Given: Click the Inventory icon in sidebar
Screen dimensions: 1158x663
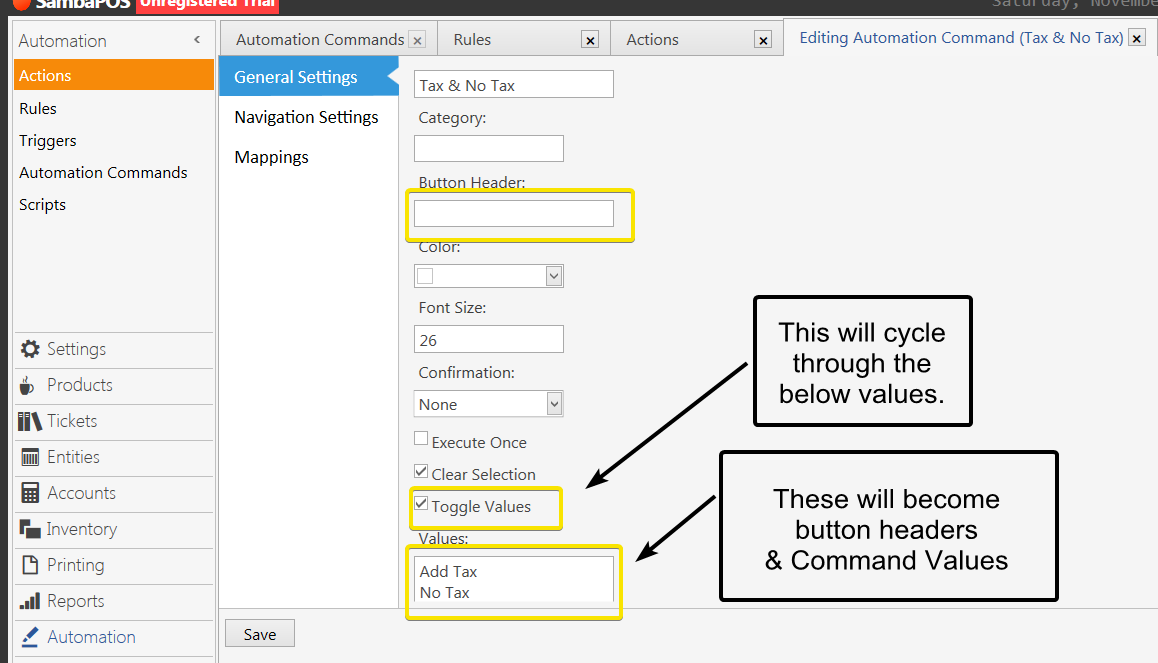Looking at the screenshot, I should coord(29,529).
